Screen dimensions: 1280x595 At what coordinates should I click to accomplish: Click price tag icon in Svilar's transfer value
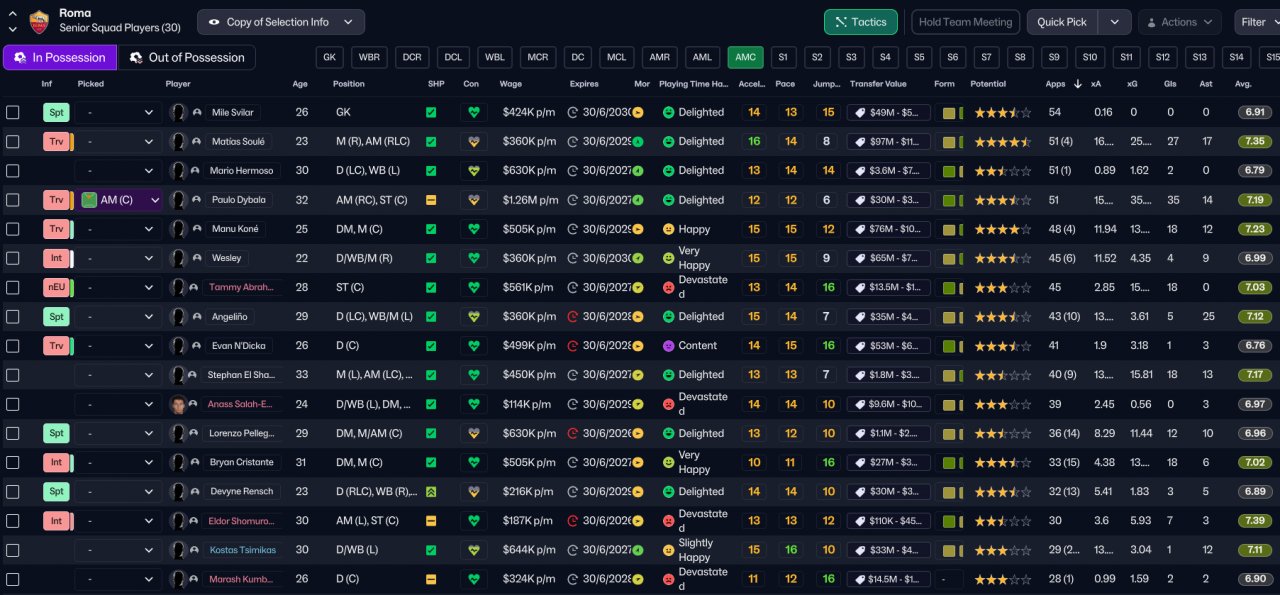click(x=858, y=113)
